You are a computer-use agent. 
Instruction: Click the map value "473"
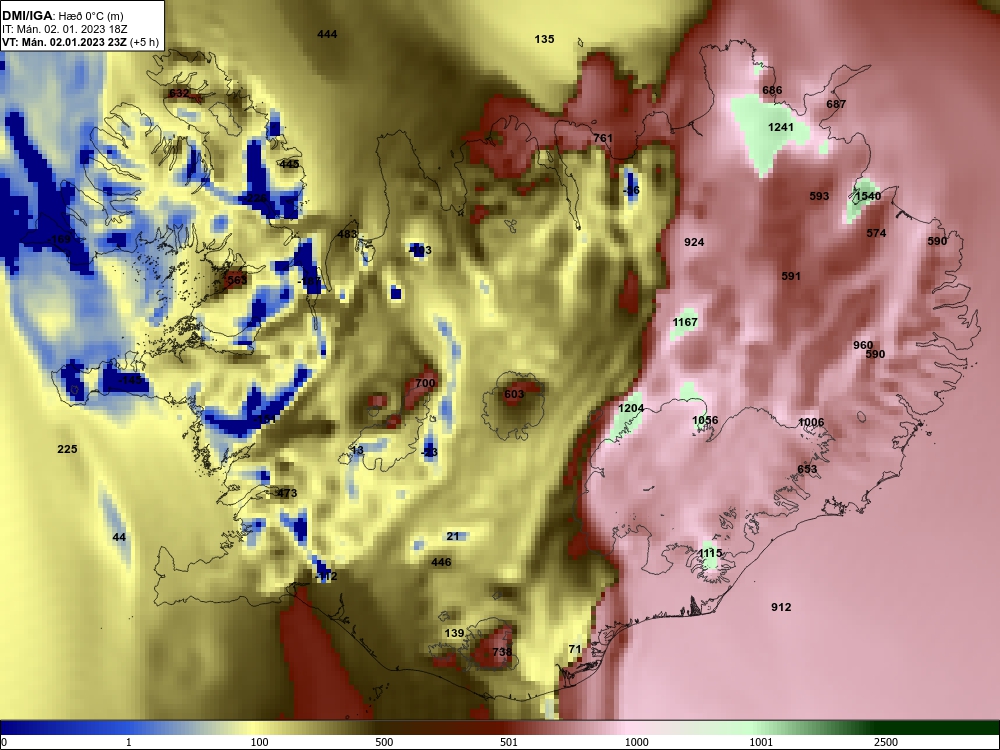pos(287,494)
